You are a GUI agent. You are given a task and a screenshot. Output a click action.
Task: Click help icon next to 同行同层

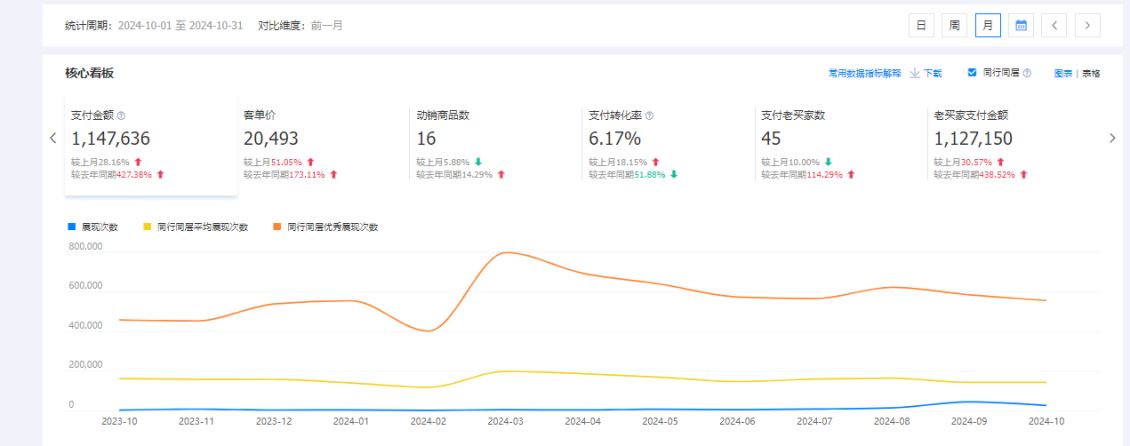(1027, 73)
